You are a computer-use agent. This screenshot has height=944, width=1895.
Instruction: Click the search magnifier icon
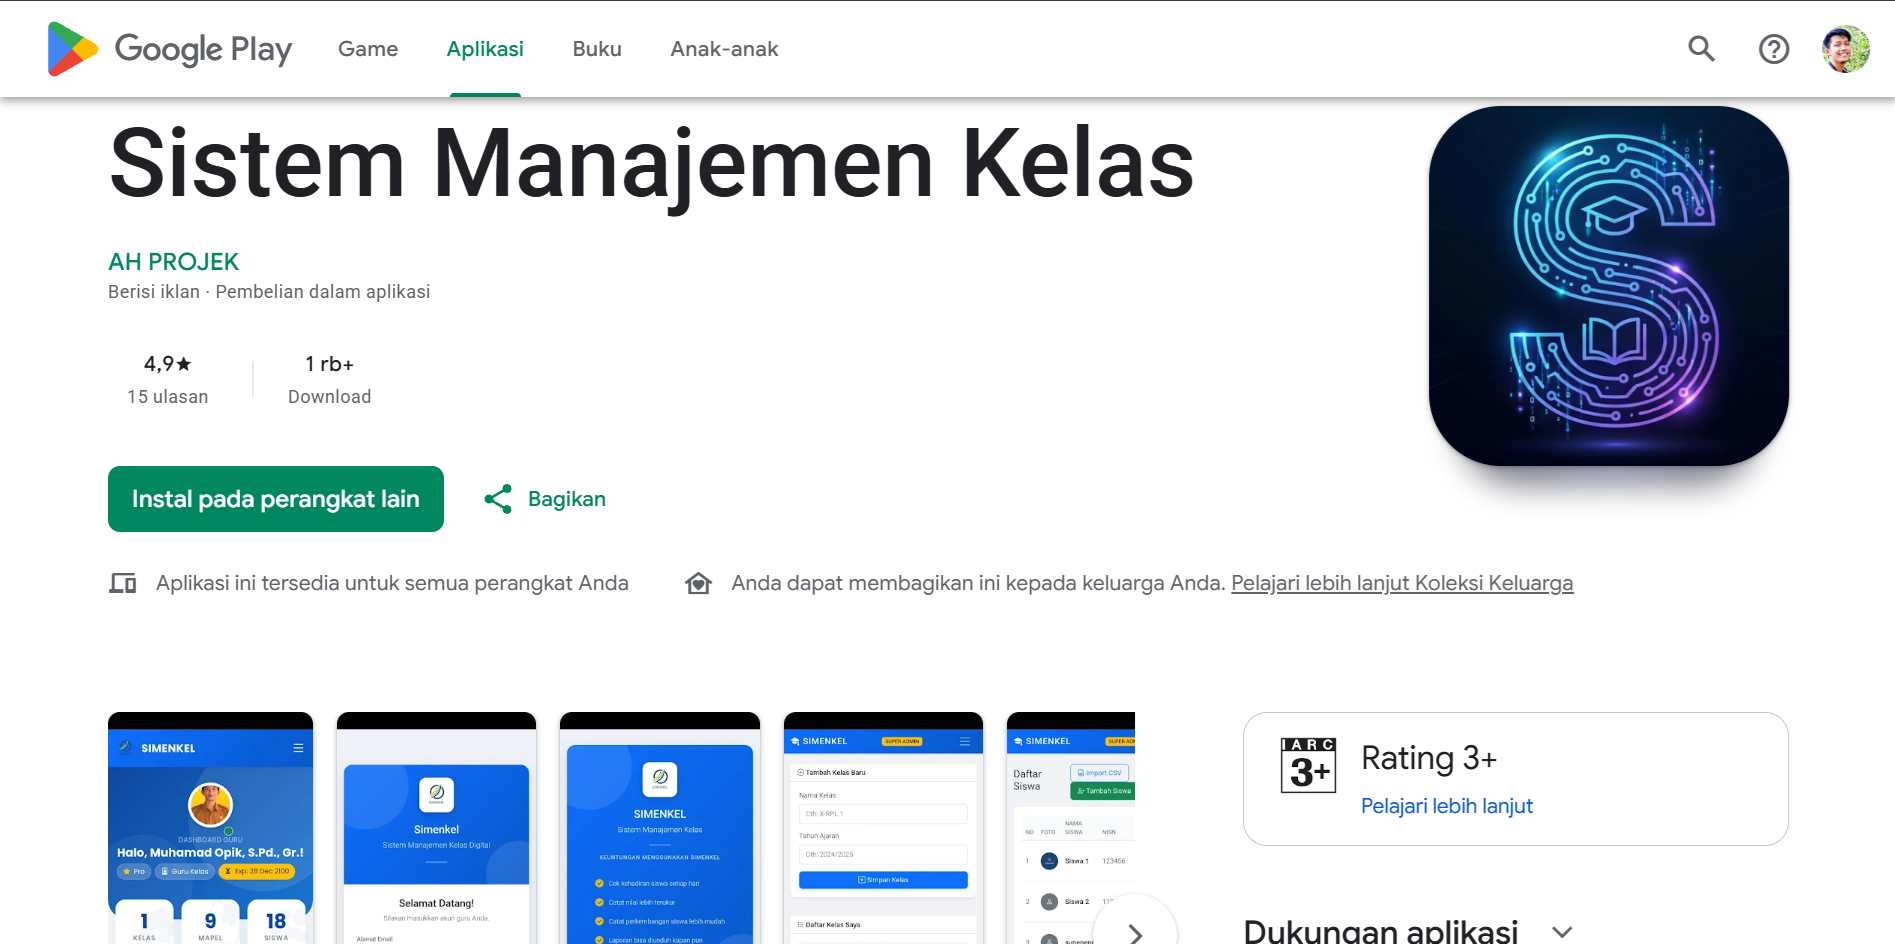(x=1701, y=49)
